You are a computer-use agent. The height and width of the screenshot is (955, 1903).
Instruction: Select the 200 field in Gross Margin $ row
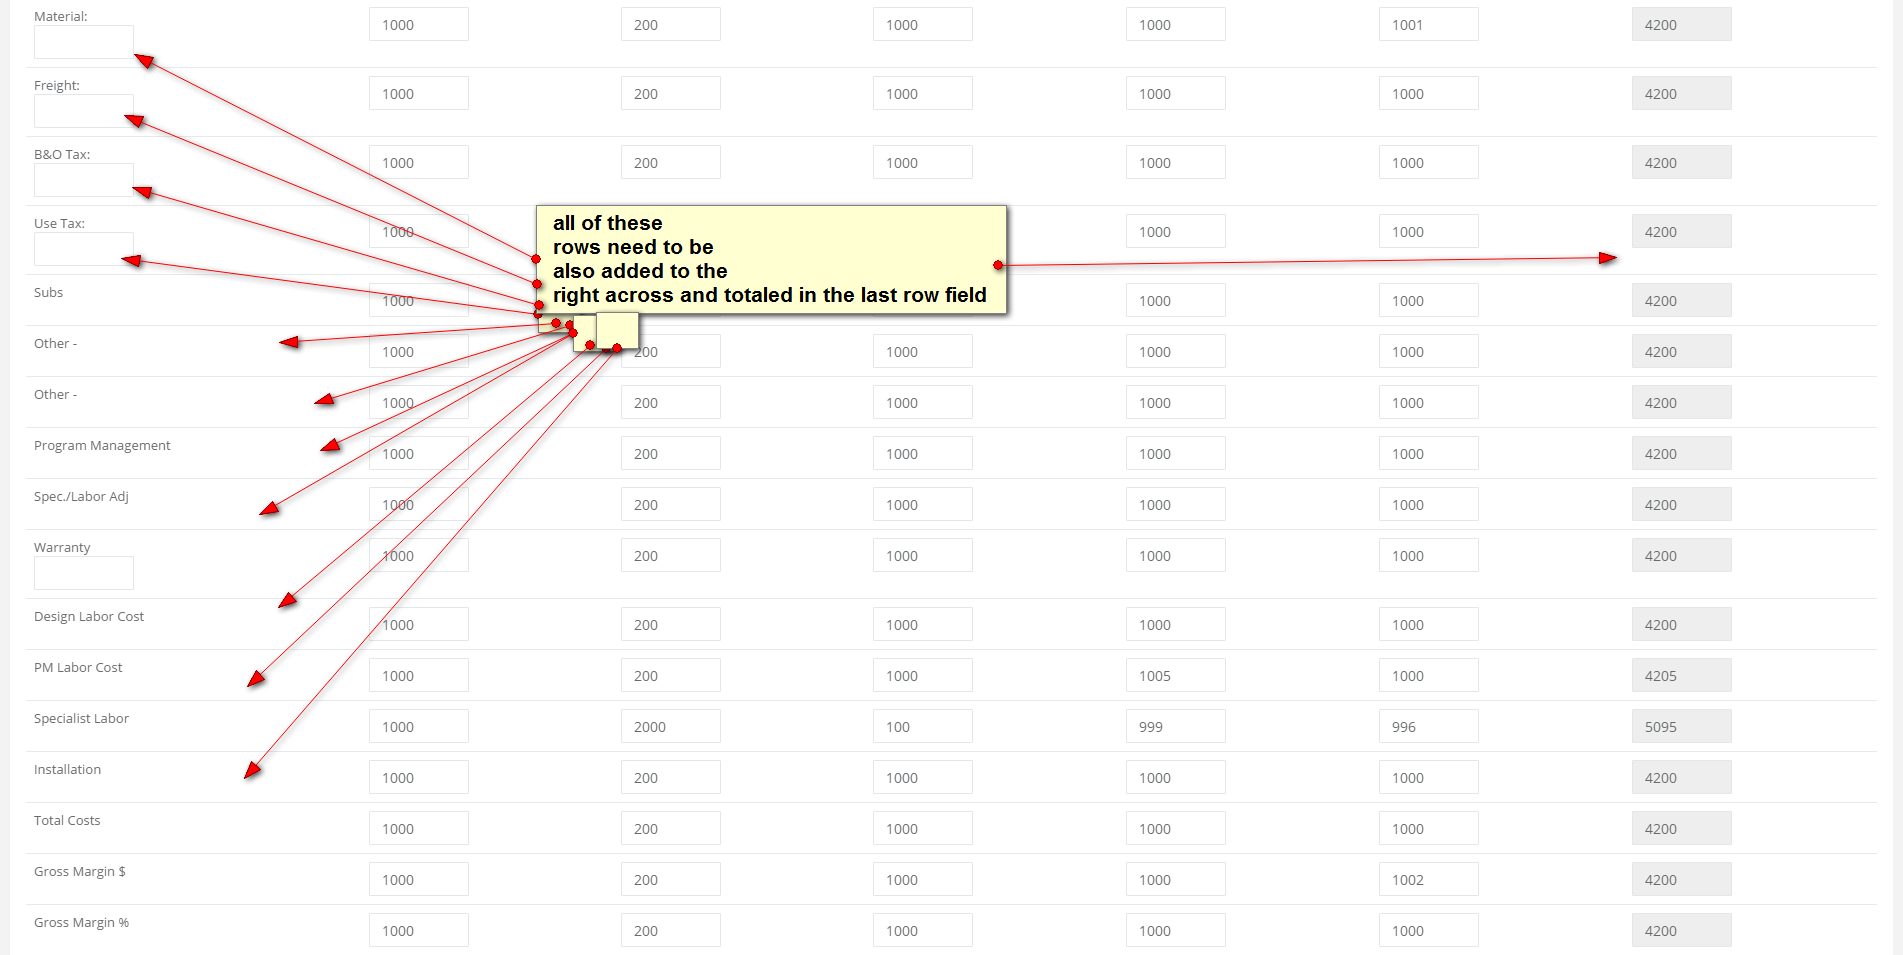coord(671,880)
